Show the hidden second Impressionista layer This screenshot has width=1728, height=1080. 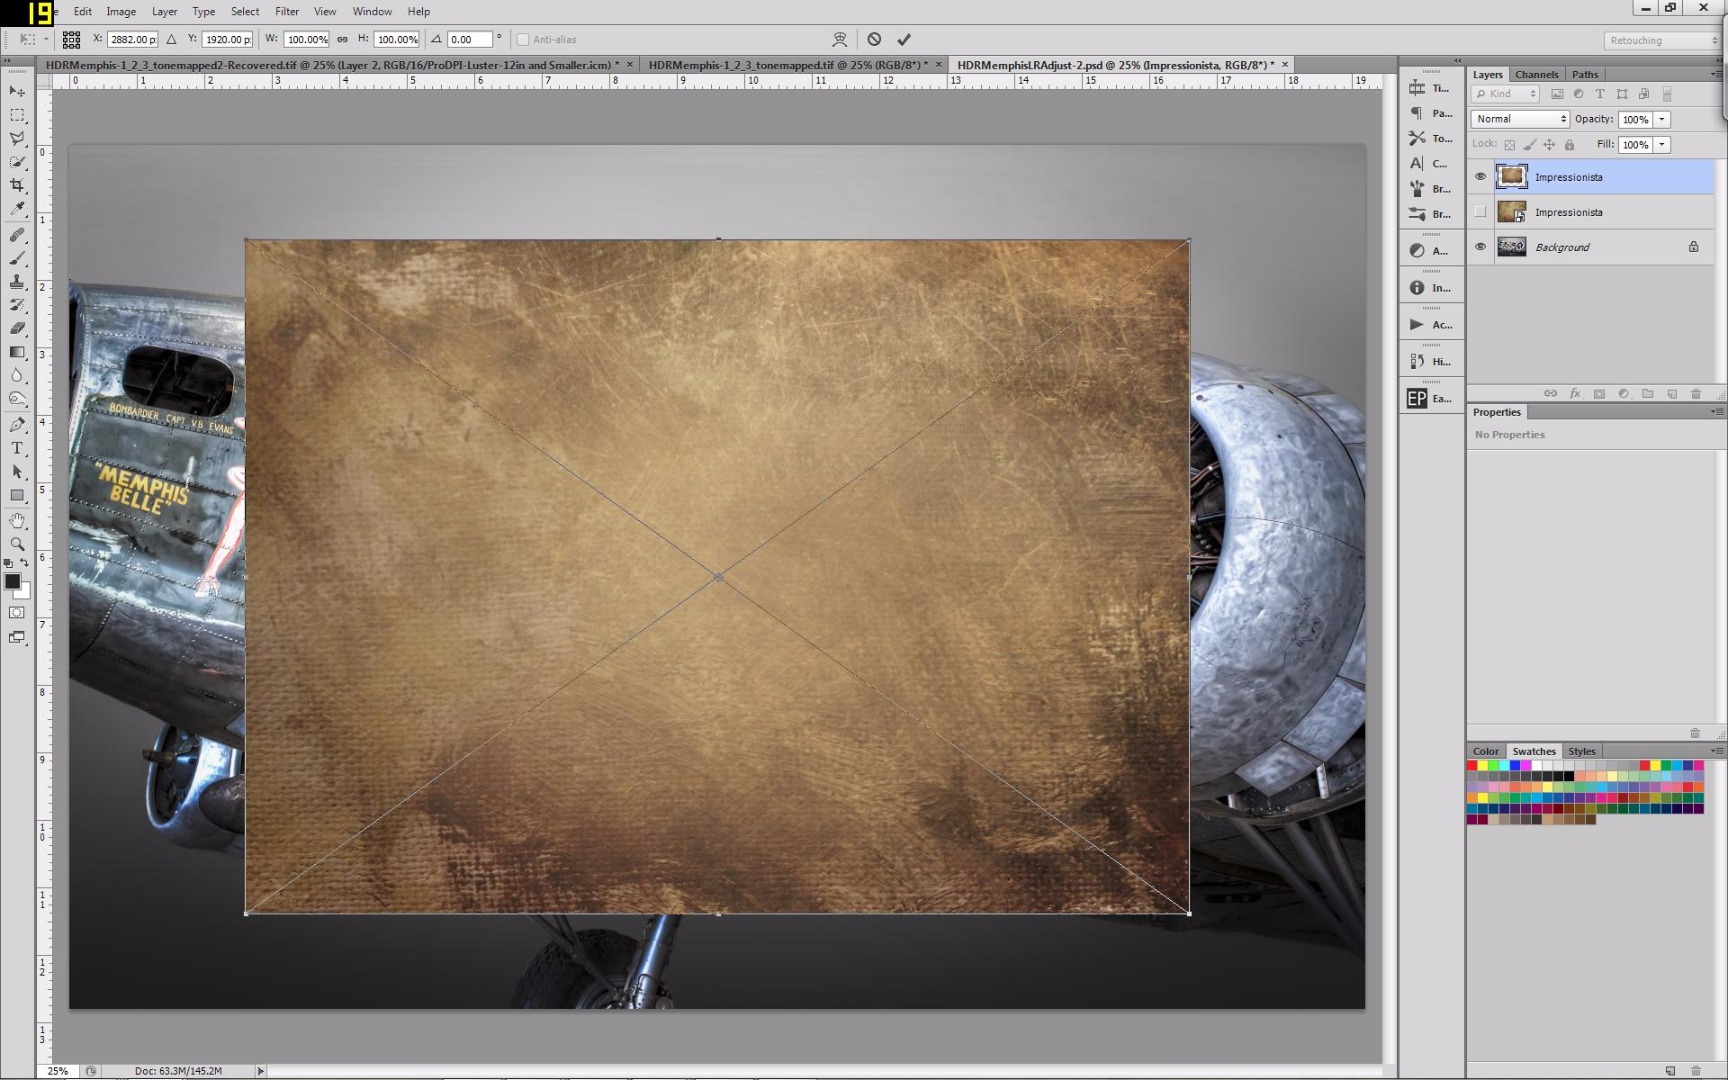(1481, 212)
